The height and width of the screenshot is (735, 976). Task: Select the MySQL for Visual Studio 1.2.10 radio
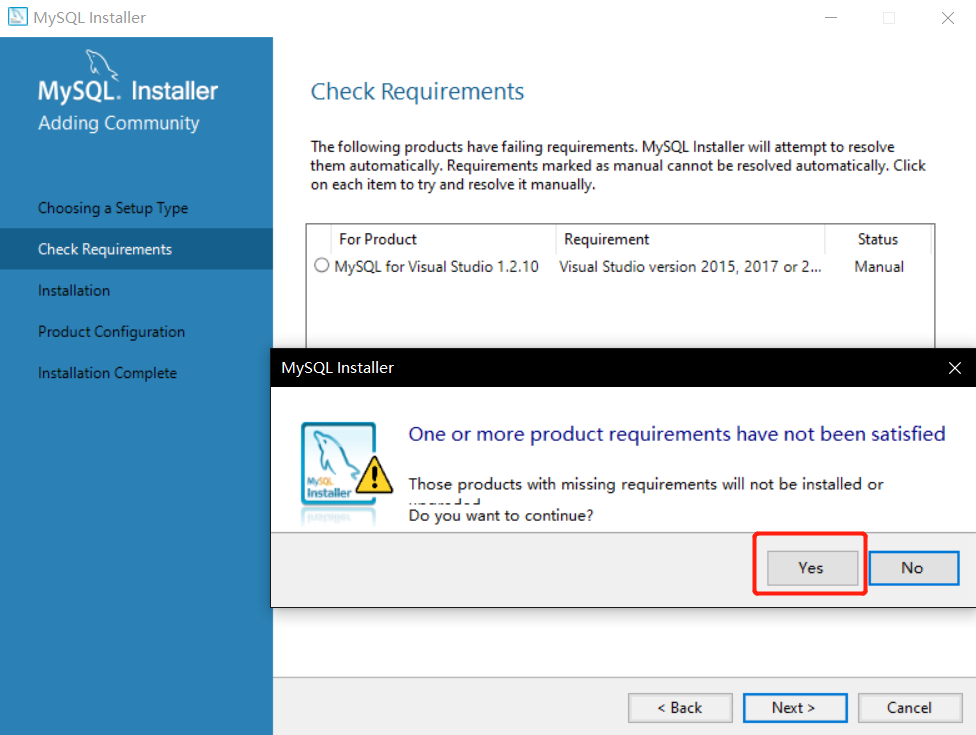point(321,265)
